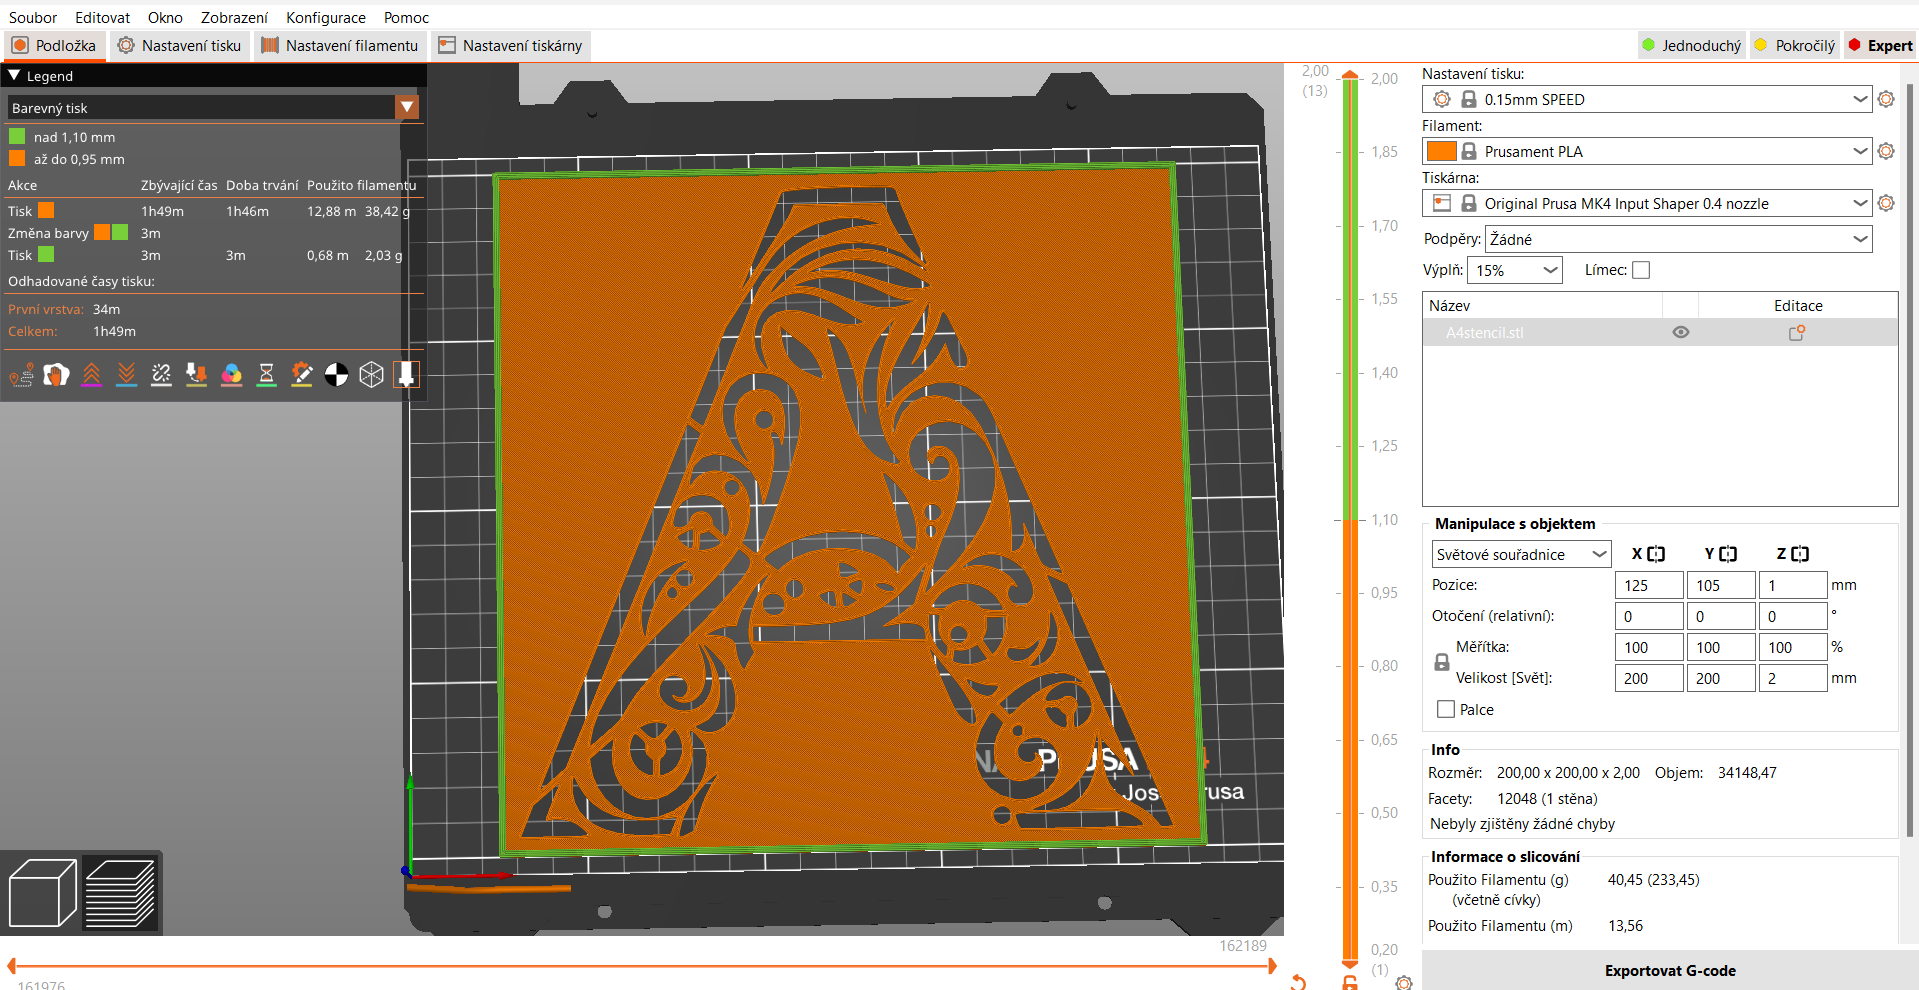Show custom G-codes via gear-pencil icon
The width and height of the screenshot is (1919, 990).
(x=302, y=374)
